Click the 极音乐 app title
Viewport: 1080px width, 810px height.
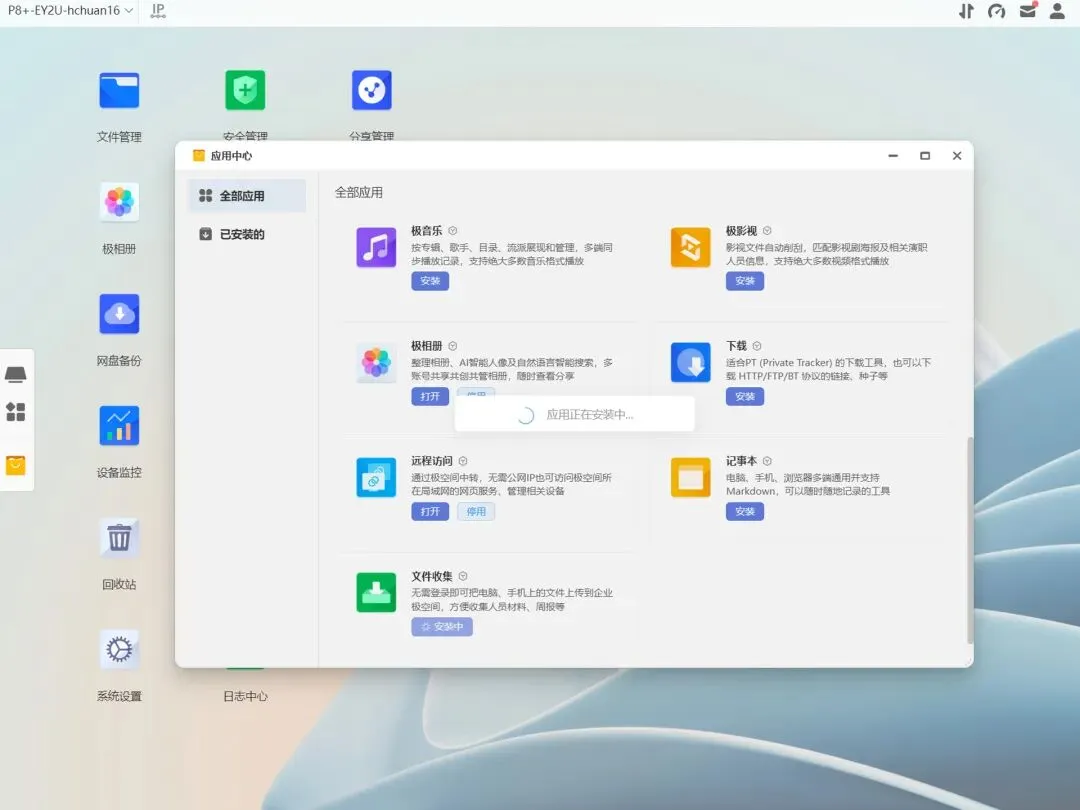426,231
